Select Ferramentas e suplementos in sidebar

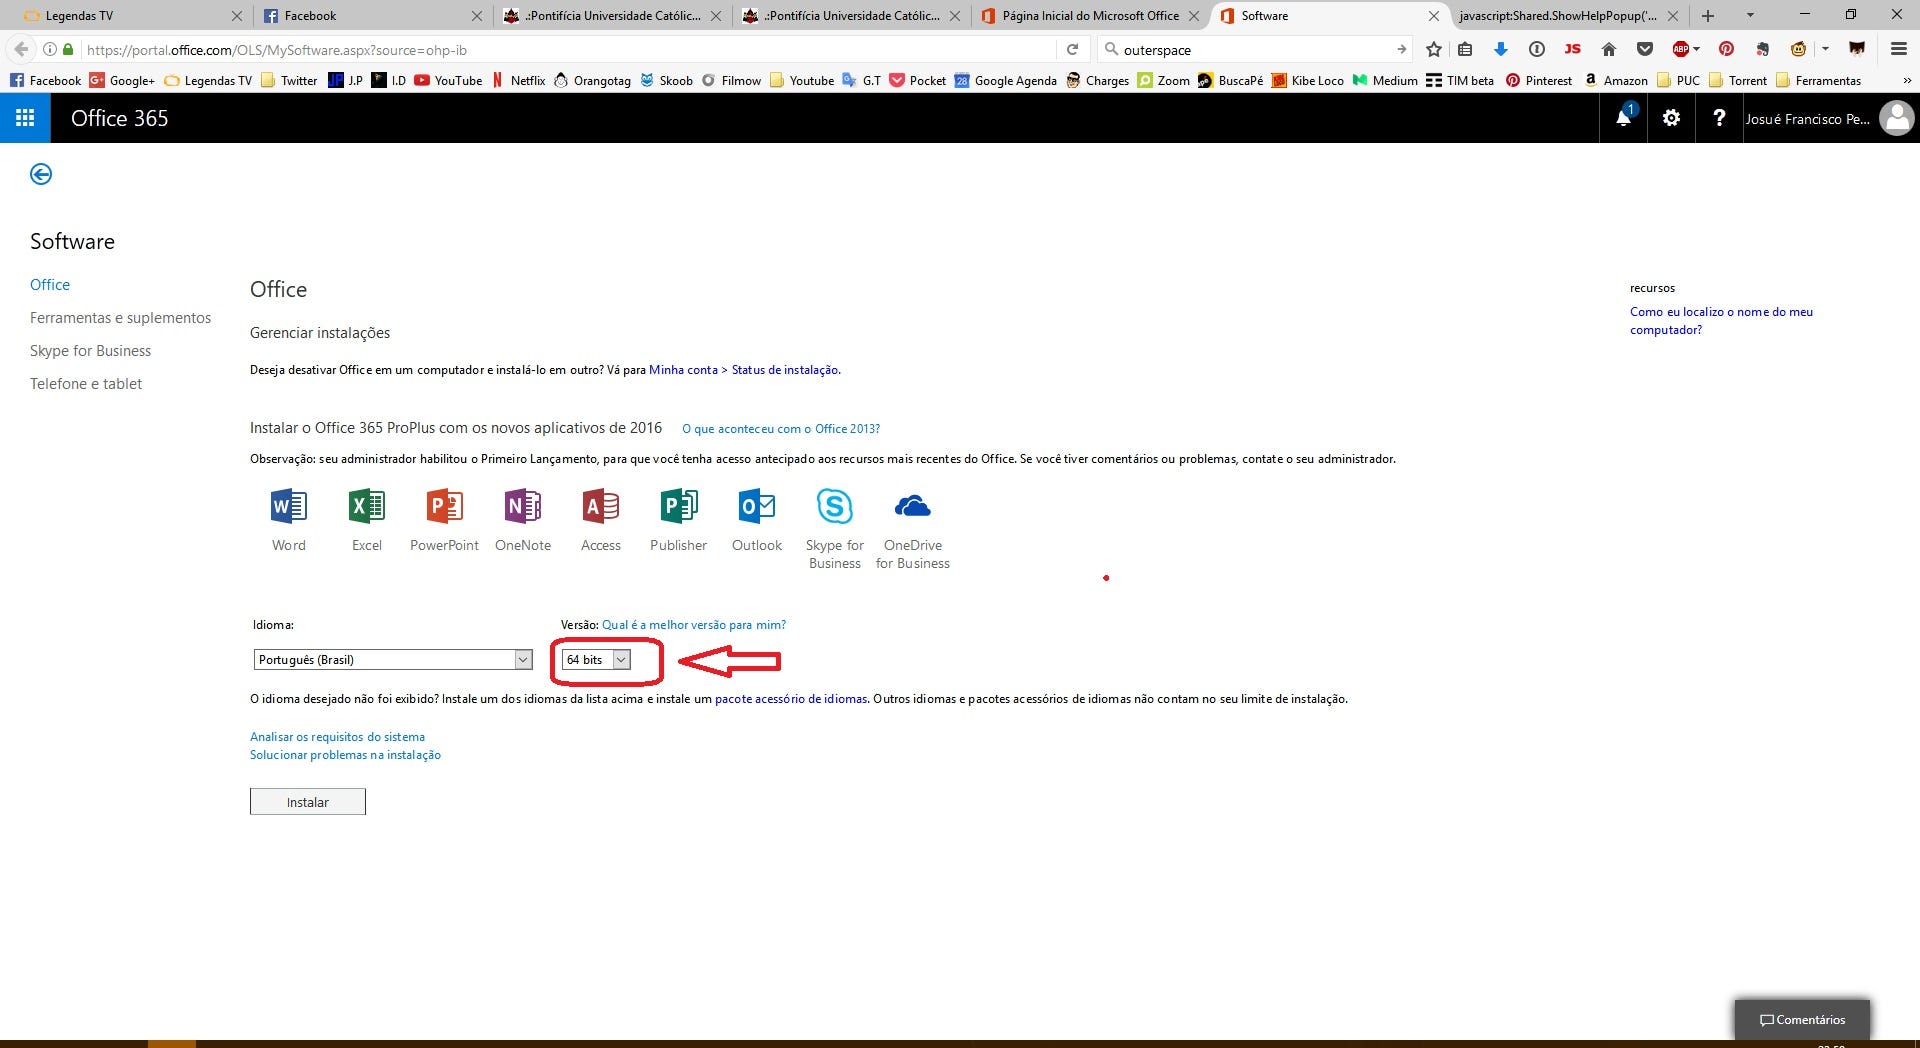[x=120, y=318]
